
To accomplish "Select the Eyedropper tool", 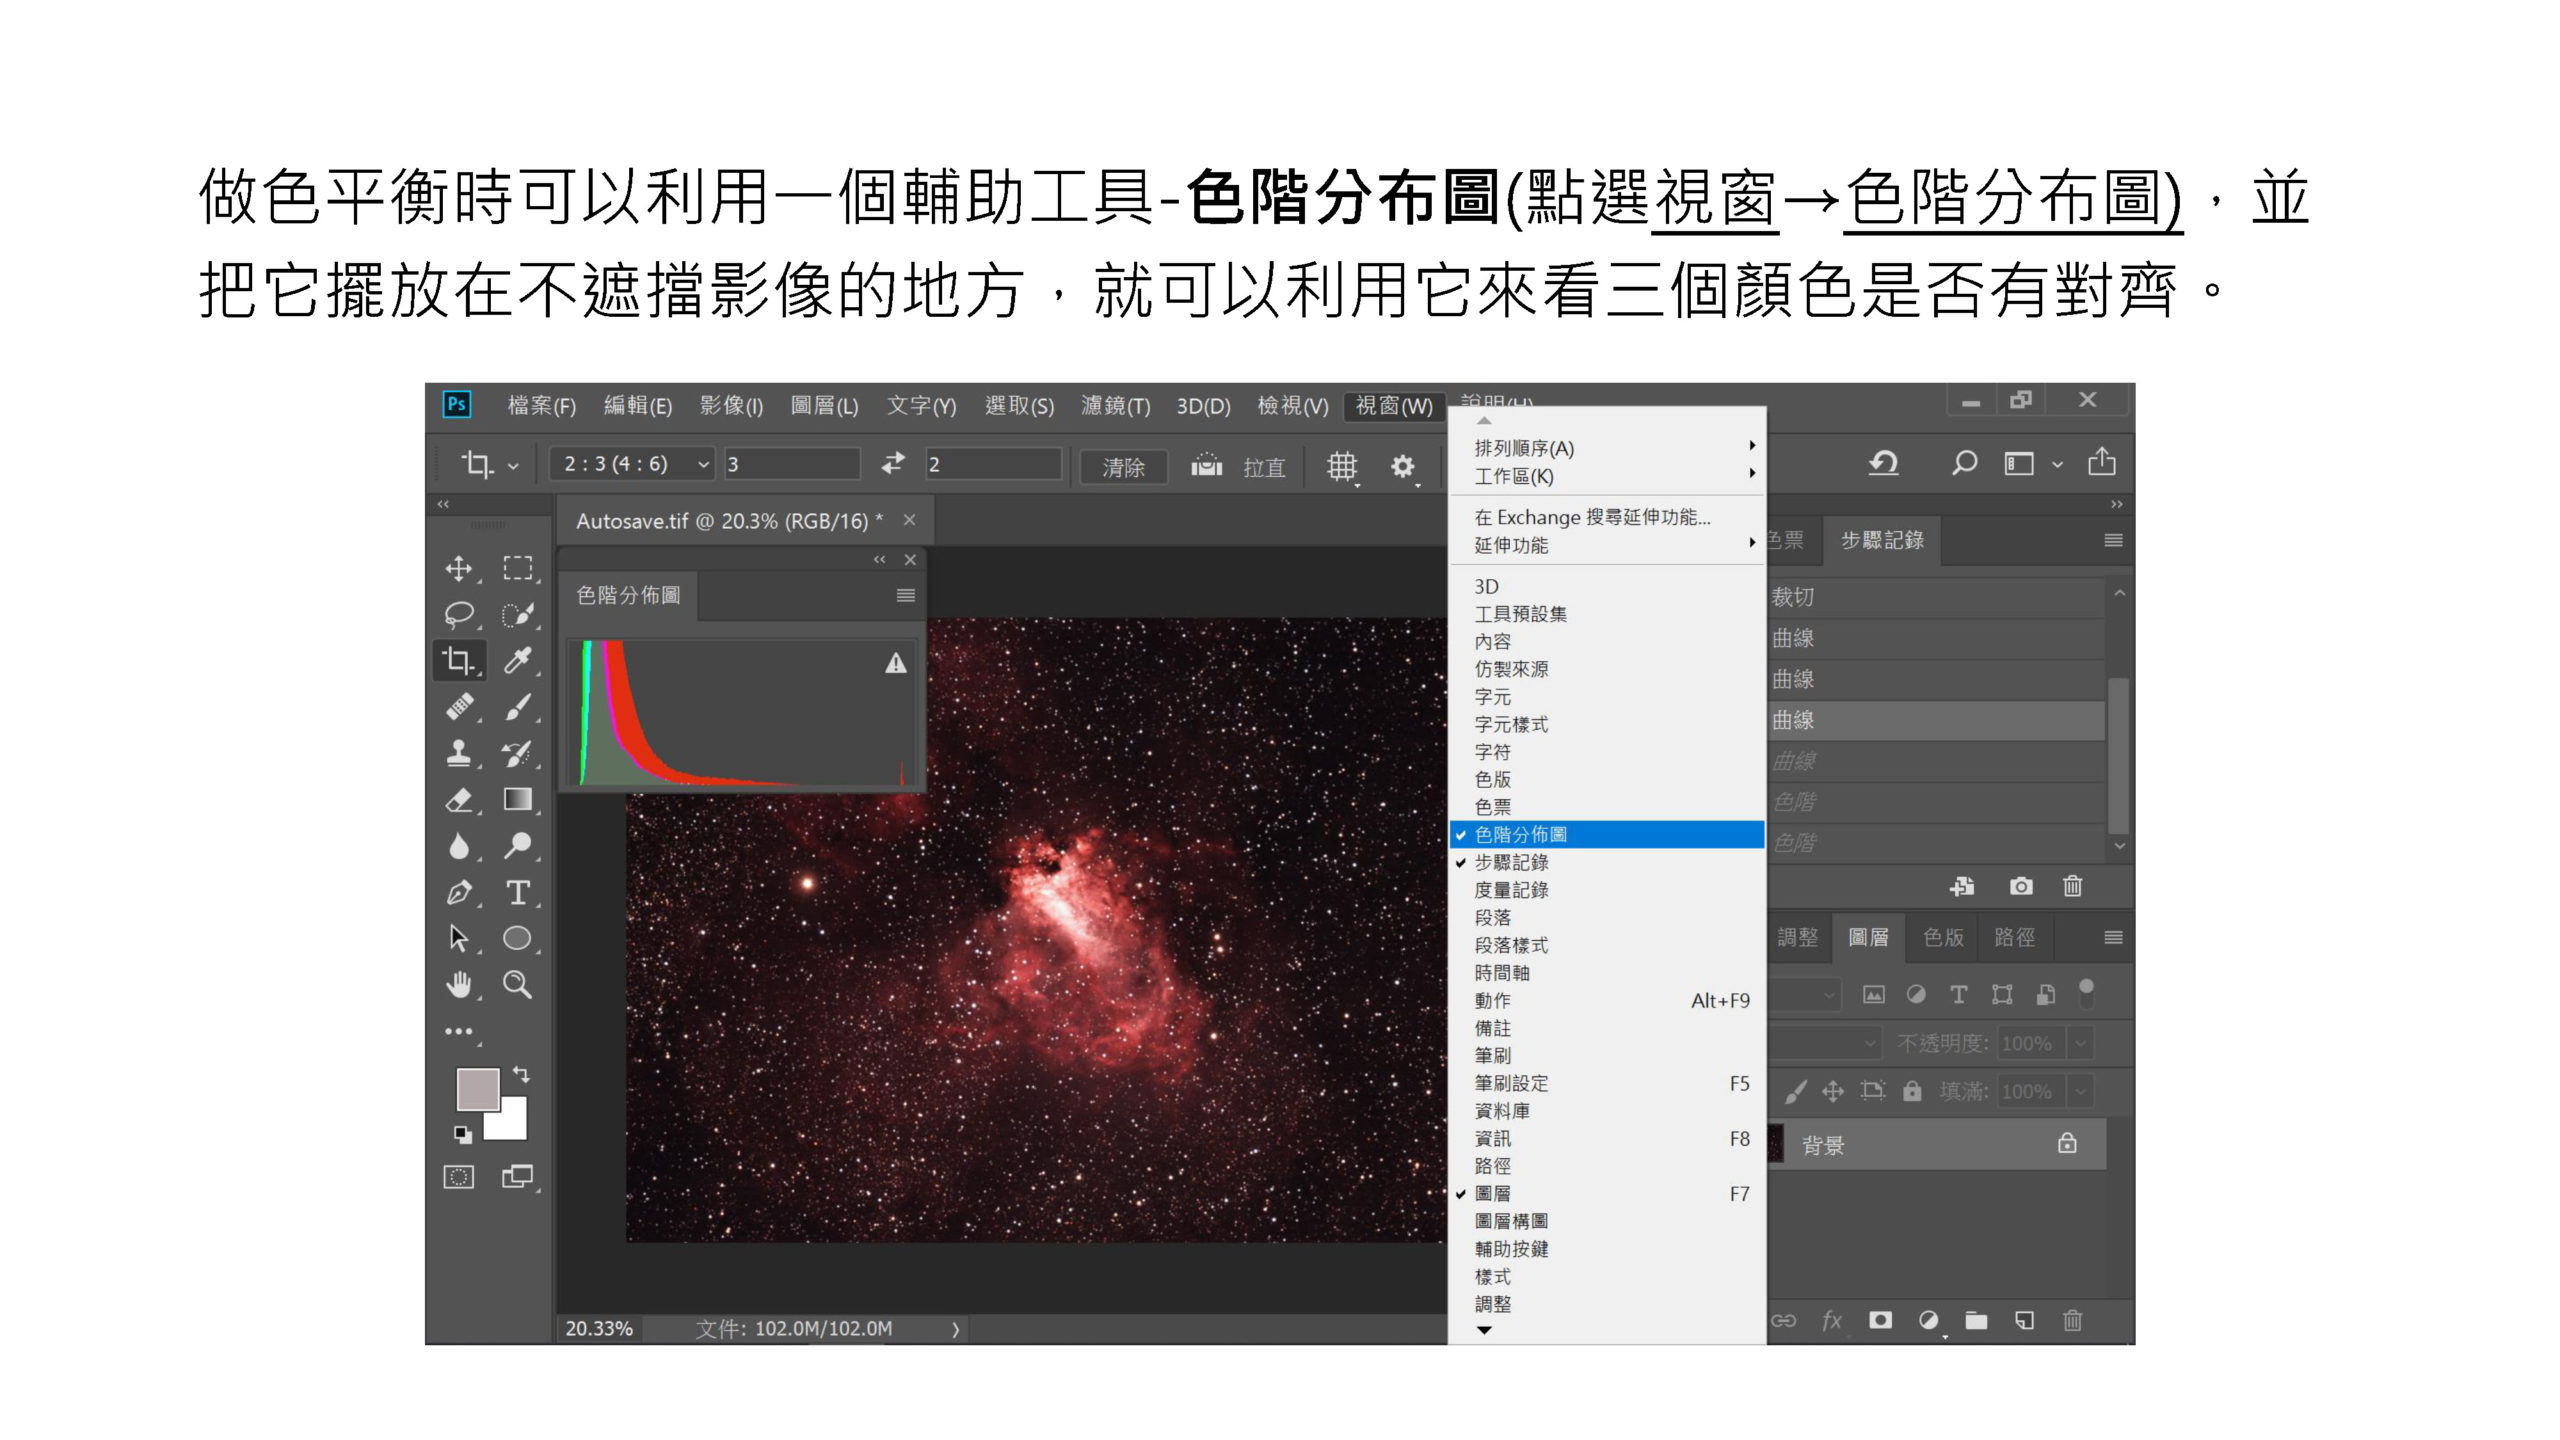I will point(517,660).
